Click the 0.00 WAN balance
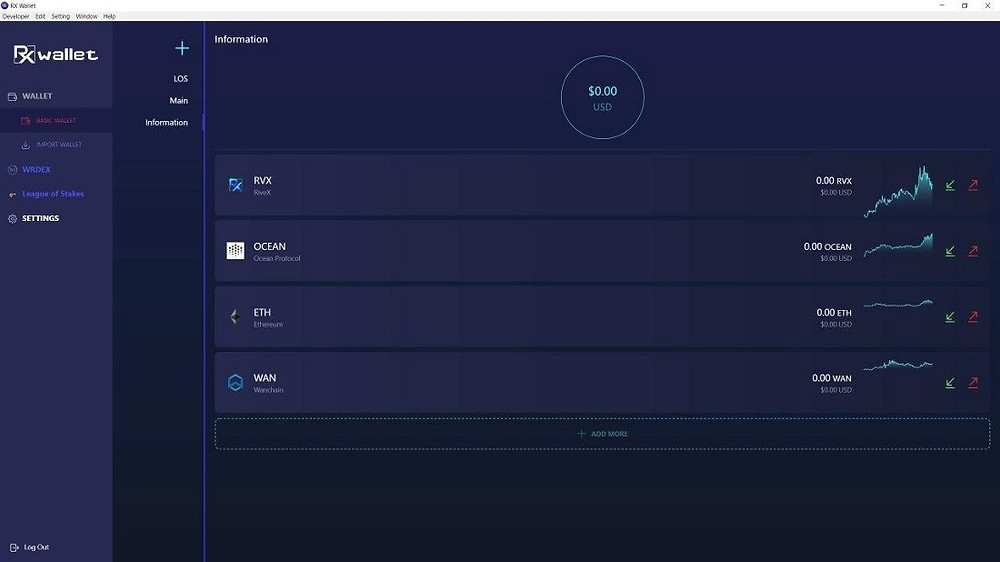The height and width of the screenshot is (562, 1000). 832,378
